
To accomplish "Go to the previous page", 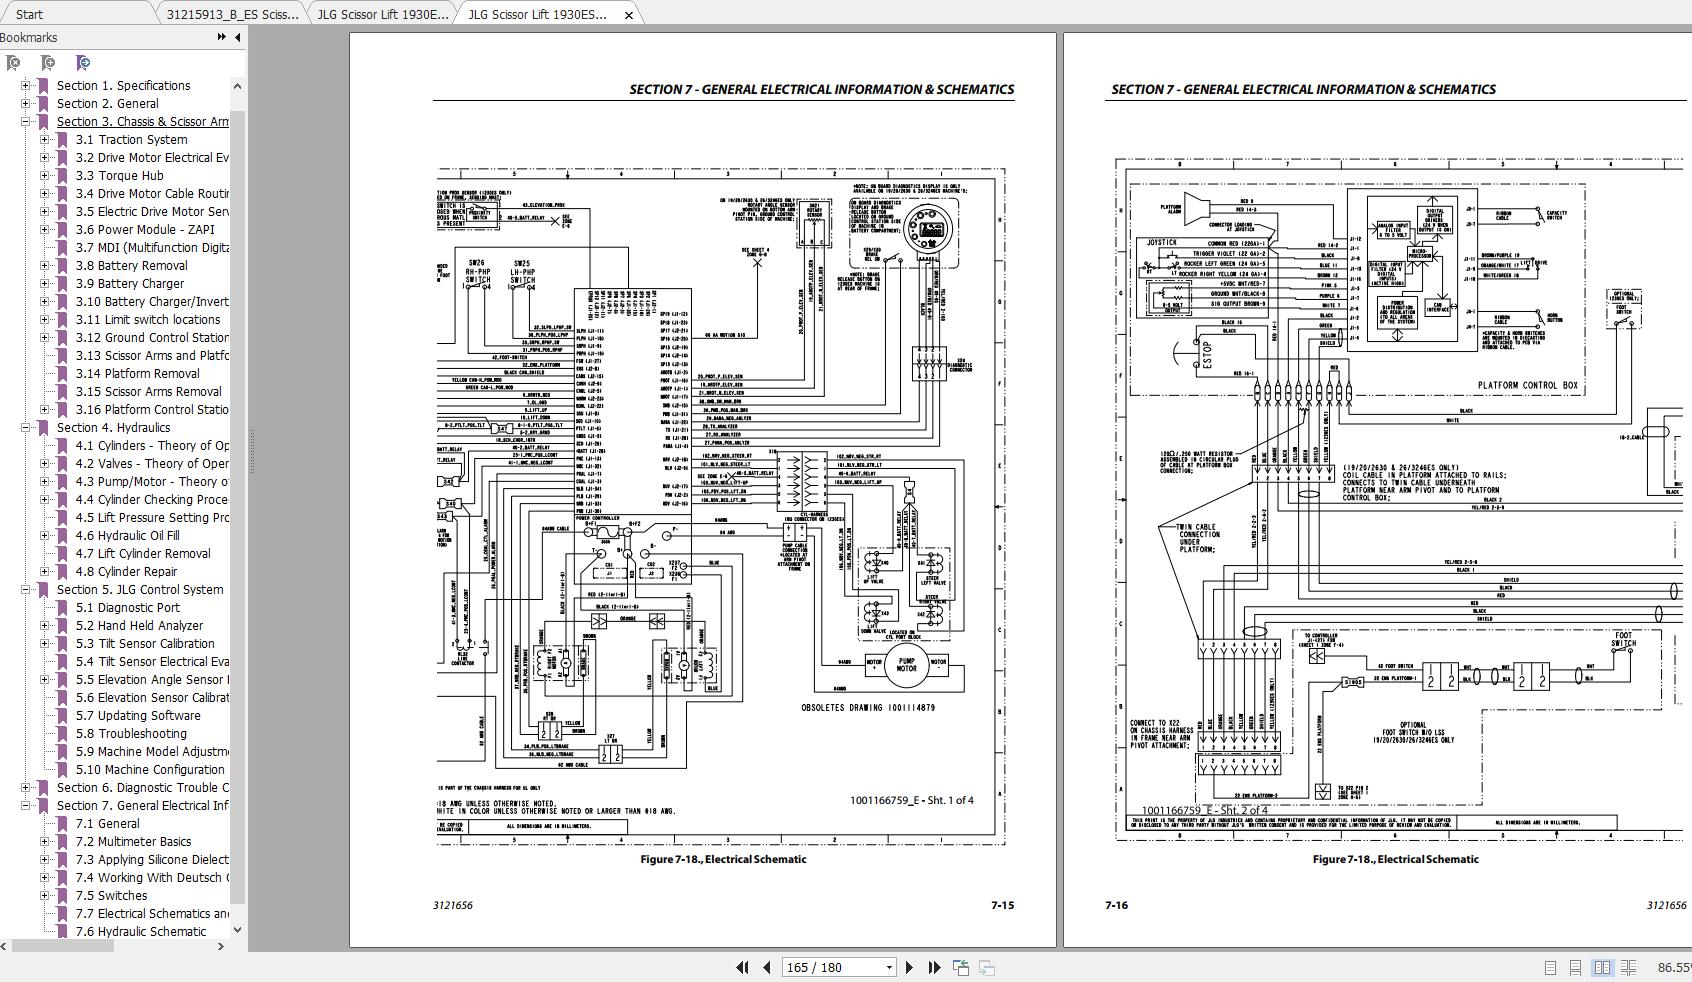I will point(767,967).
